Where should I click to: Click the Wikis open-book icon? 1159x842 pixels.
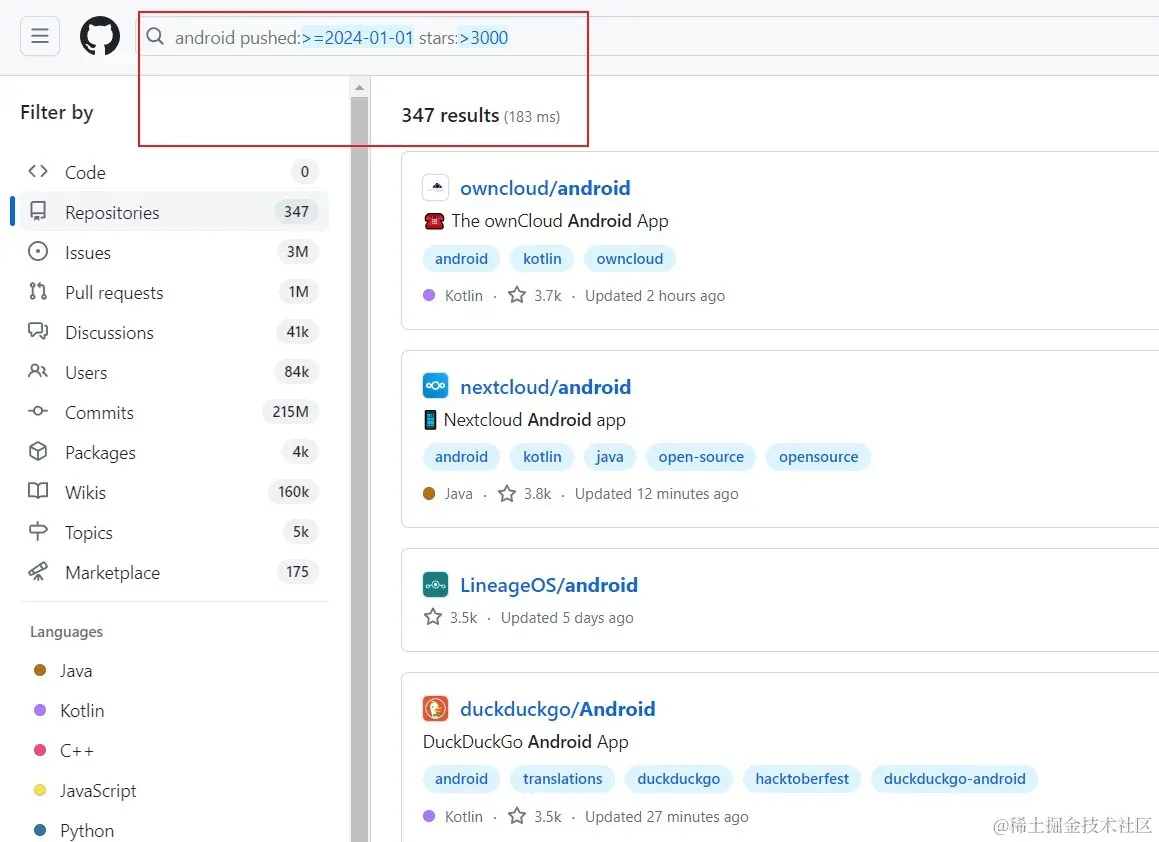click(x=38, y=491)
